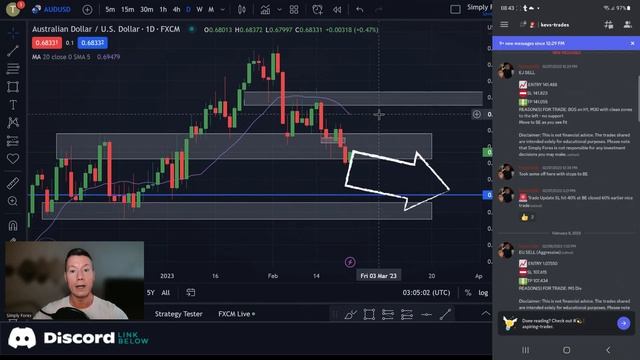Expand the indicators favorites dropdown arrow
This screenshot has width=640, height=360.
[279, 9]
